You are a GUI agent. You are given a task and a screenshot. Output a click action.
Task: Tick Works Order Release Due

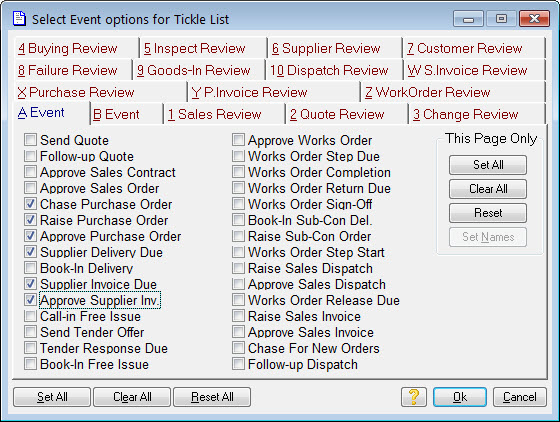(x=238, y=300)
